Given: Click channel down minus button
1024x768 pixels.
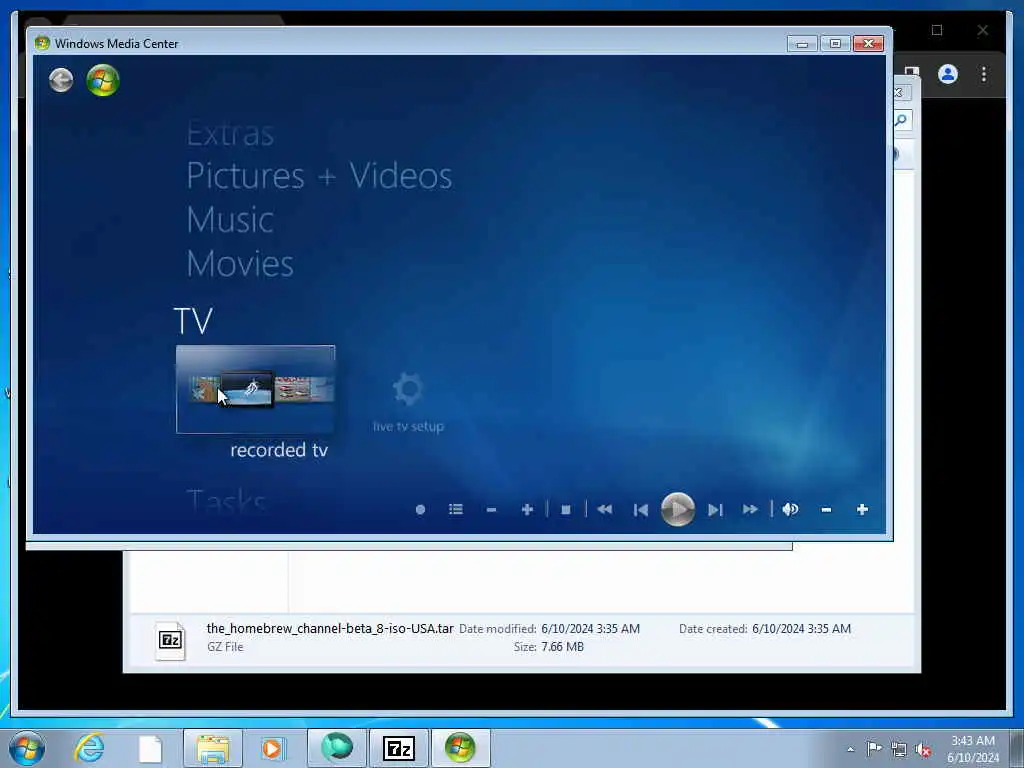Looking at the screenshot, I should pos(491,509).
